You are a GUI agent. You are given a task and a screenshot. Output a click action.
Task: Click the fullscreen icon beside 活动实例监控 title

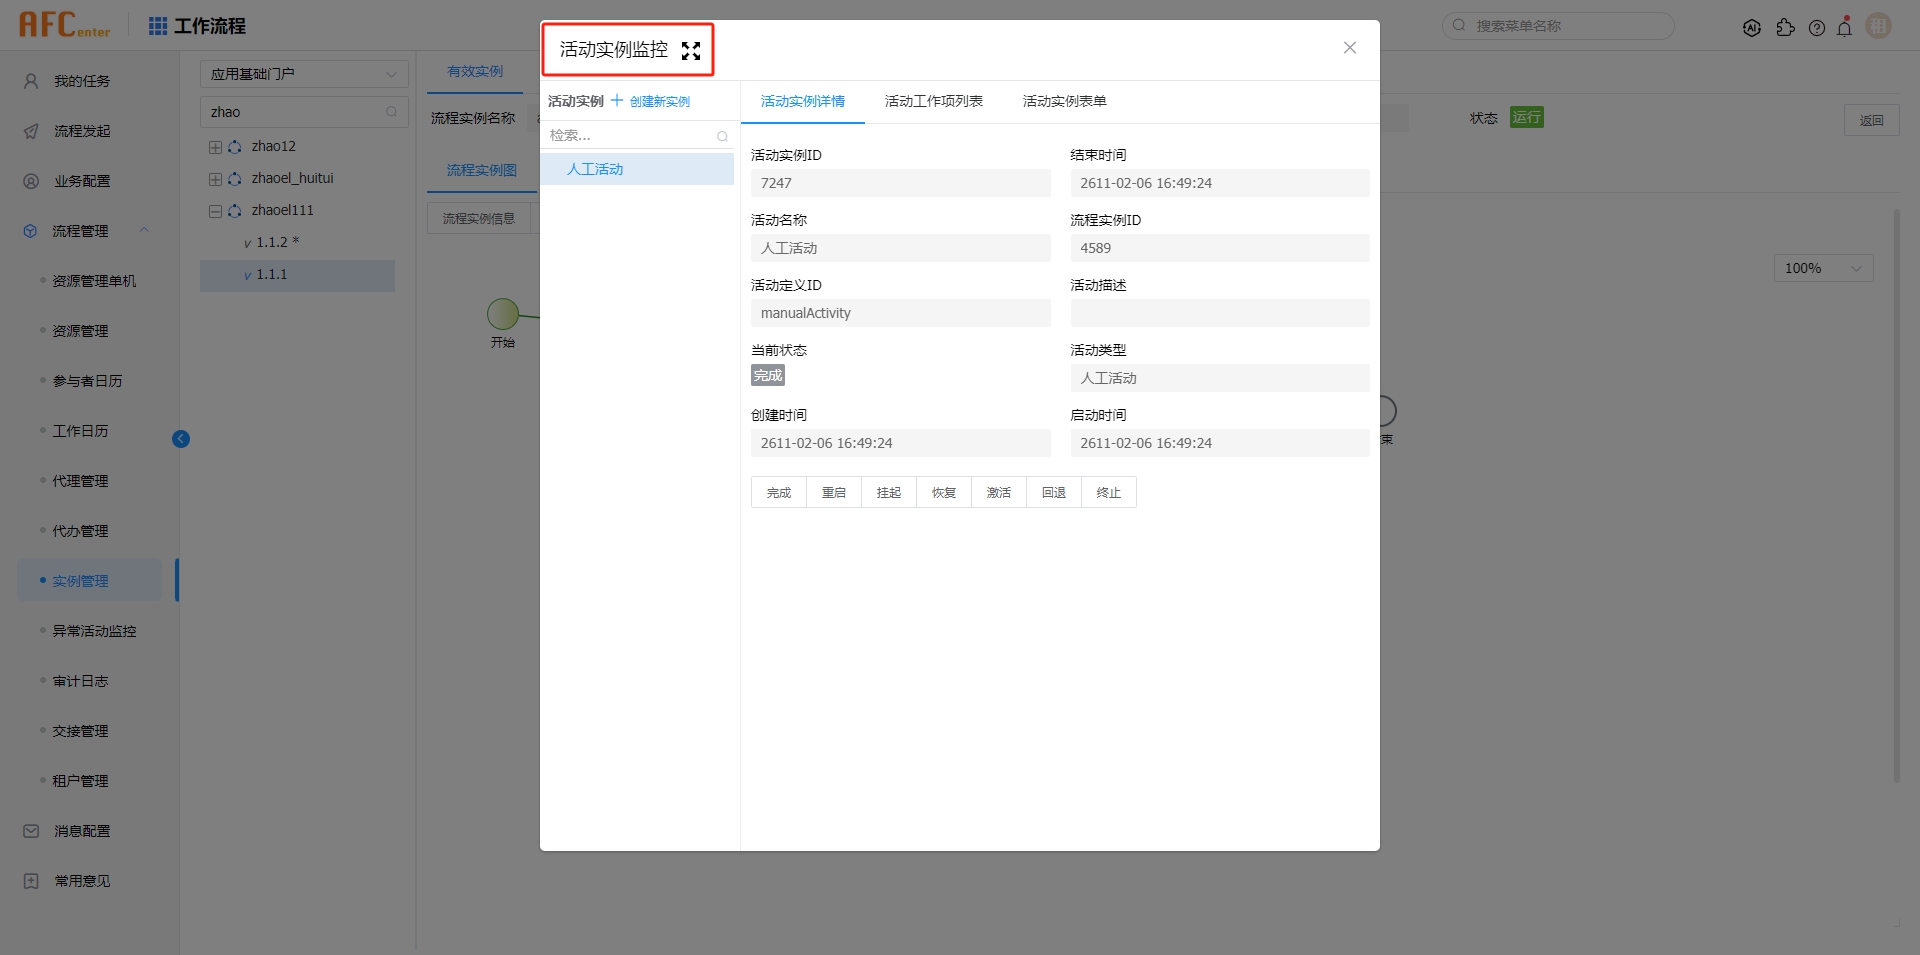click(x=691, y=51)
